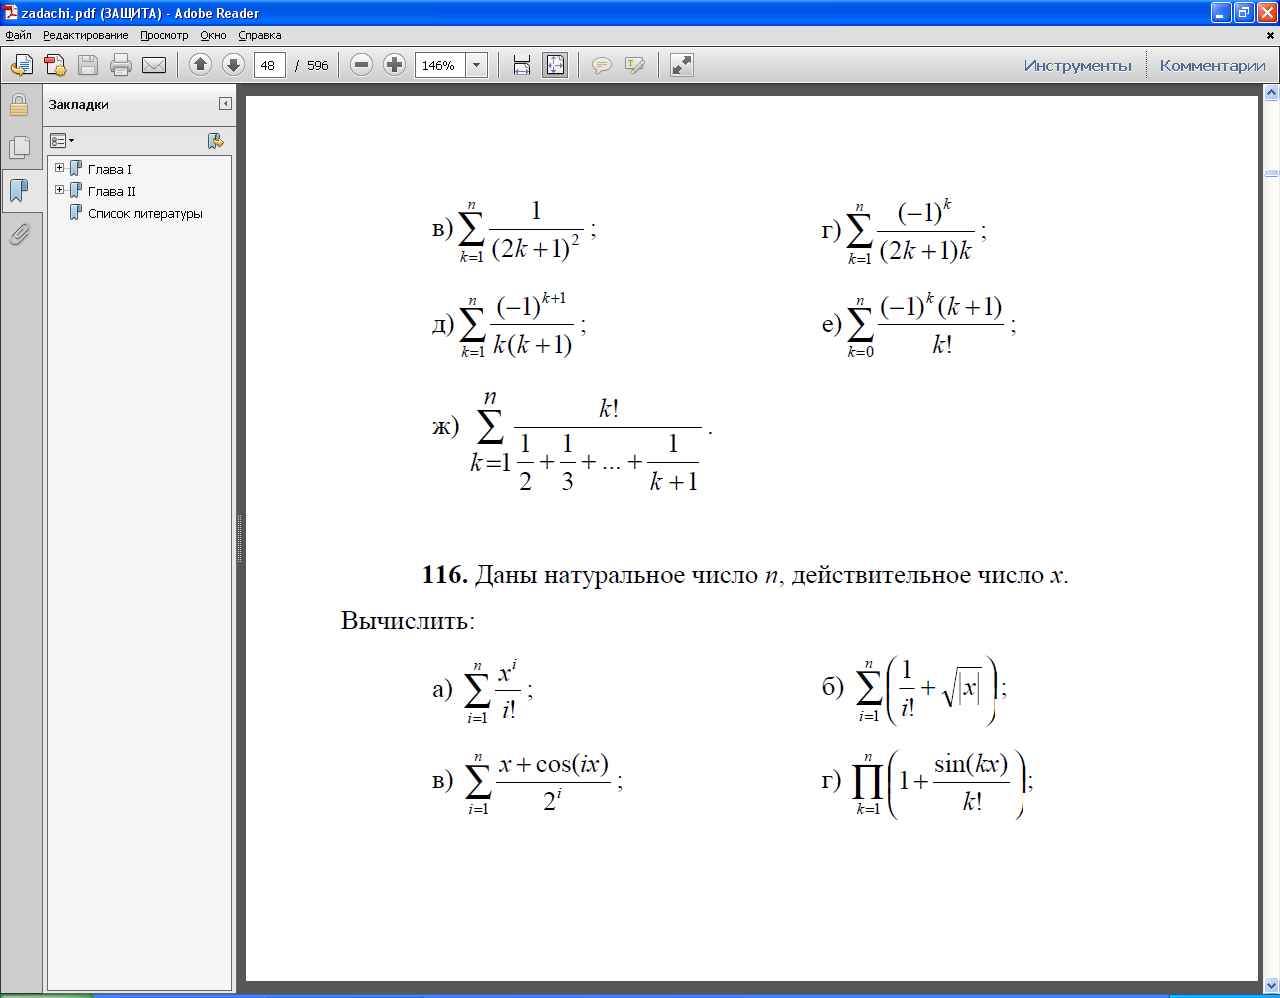1280x998 pixels.
Task: Click the document menu close X button
Action: pos(1271,35)
